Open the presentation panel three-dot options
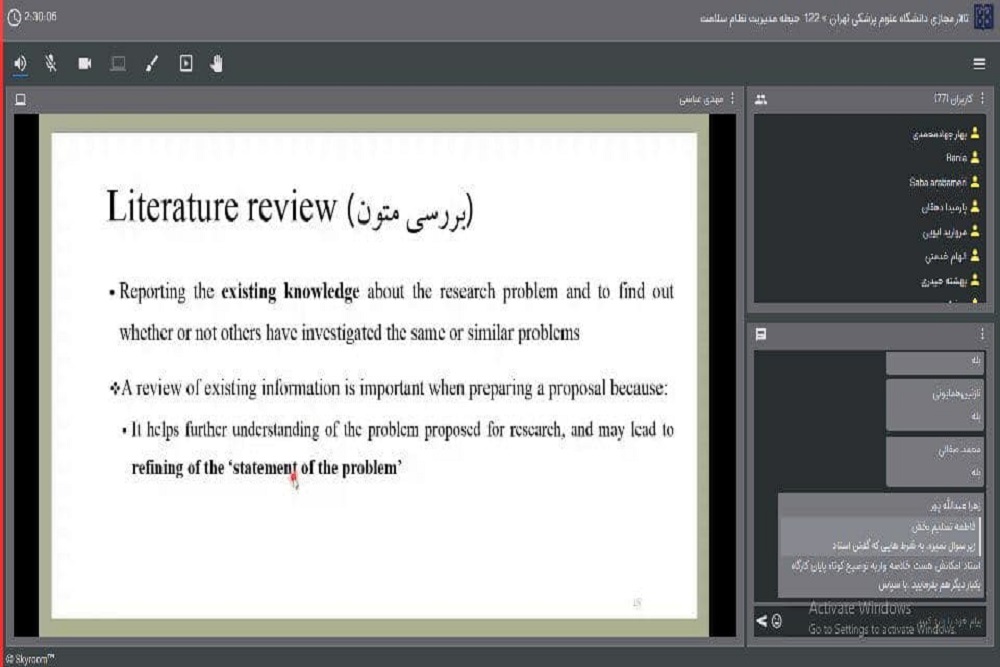The width and height of the screenshot is (1000, 667). click(x=732, y=99)
